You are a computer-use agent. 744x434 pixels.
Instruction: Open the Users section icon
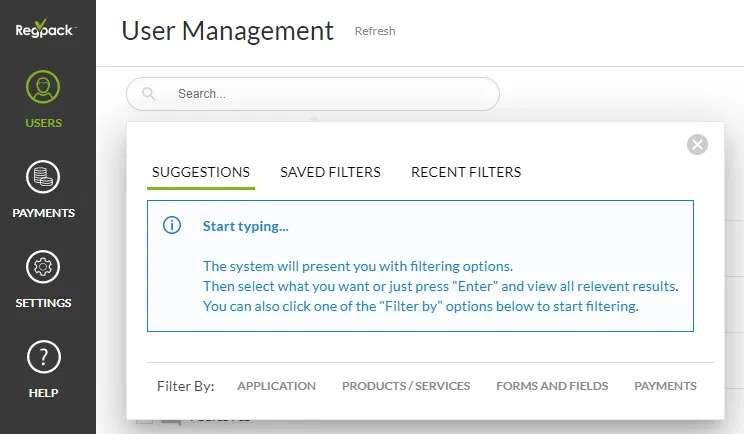tap(43, 87)
